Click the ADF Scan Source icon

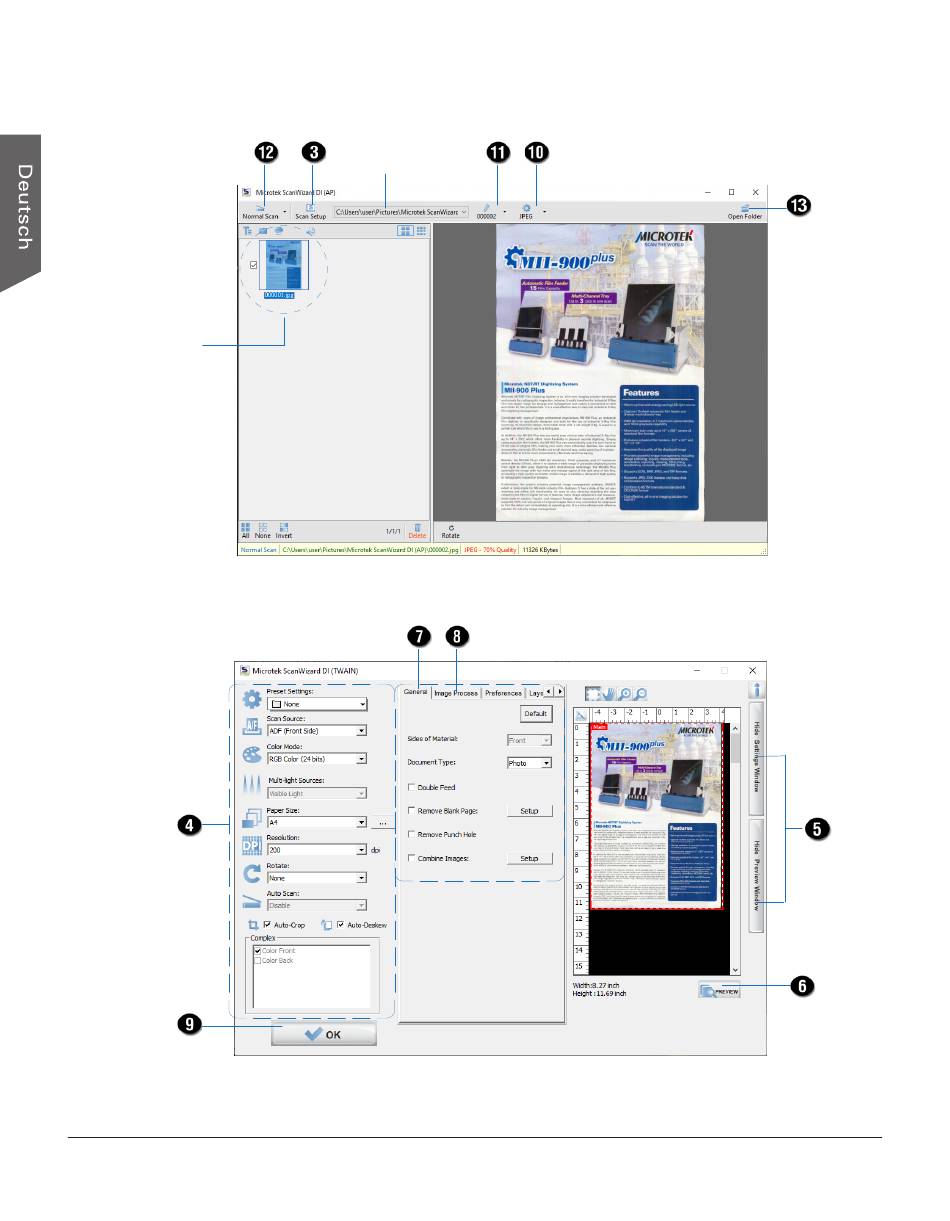253,727
